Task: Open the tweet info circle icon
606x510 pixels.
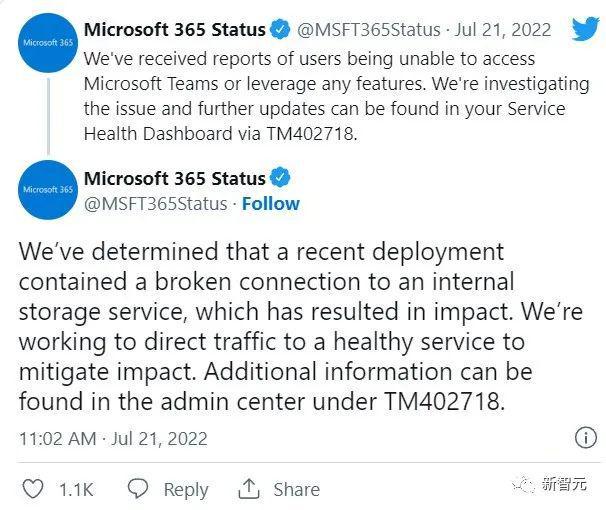Action: pos(584,439)
